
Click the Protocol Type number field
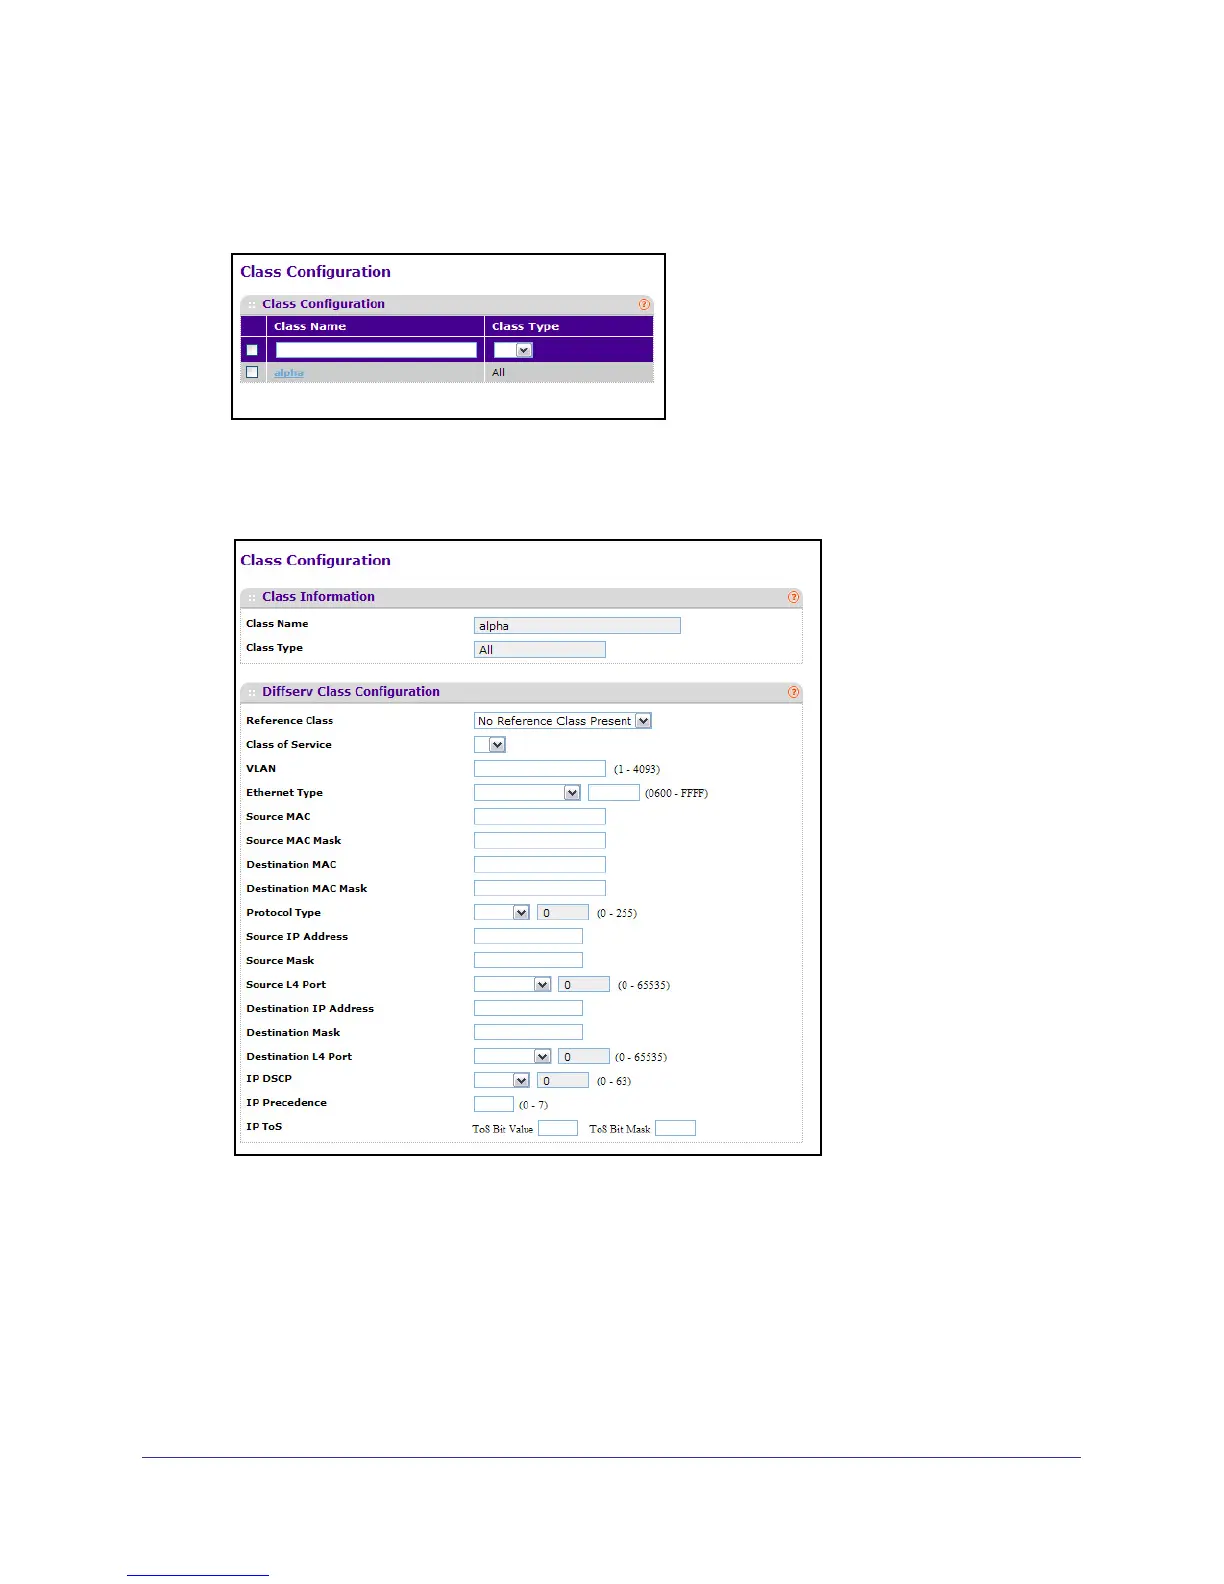563,913
